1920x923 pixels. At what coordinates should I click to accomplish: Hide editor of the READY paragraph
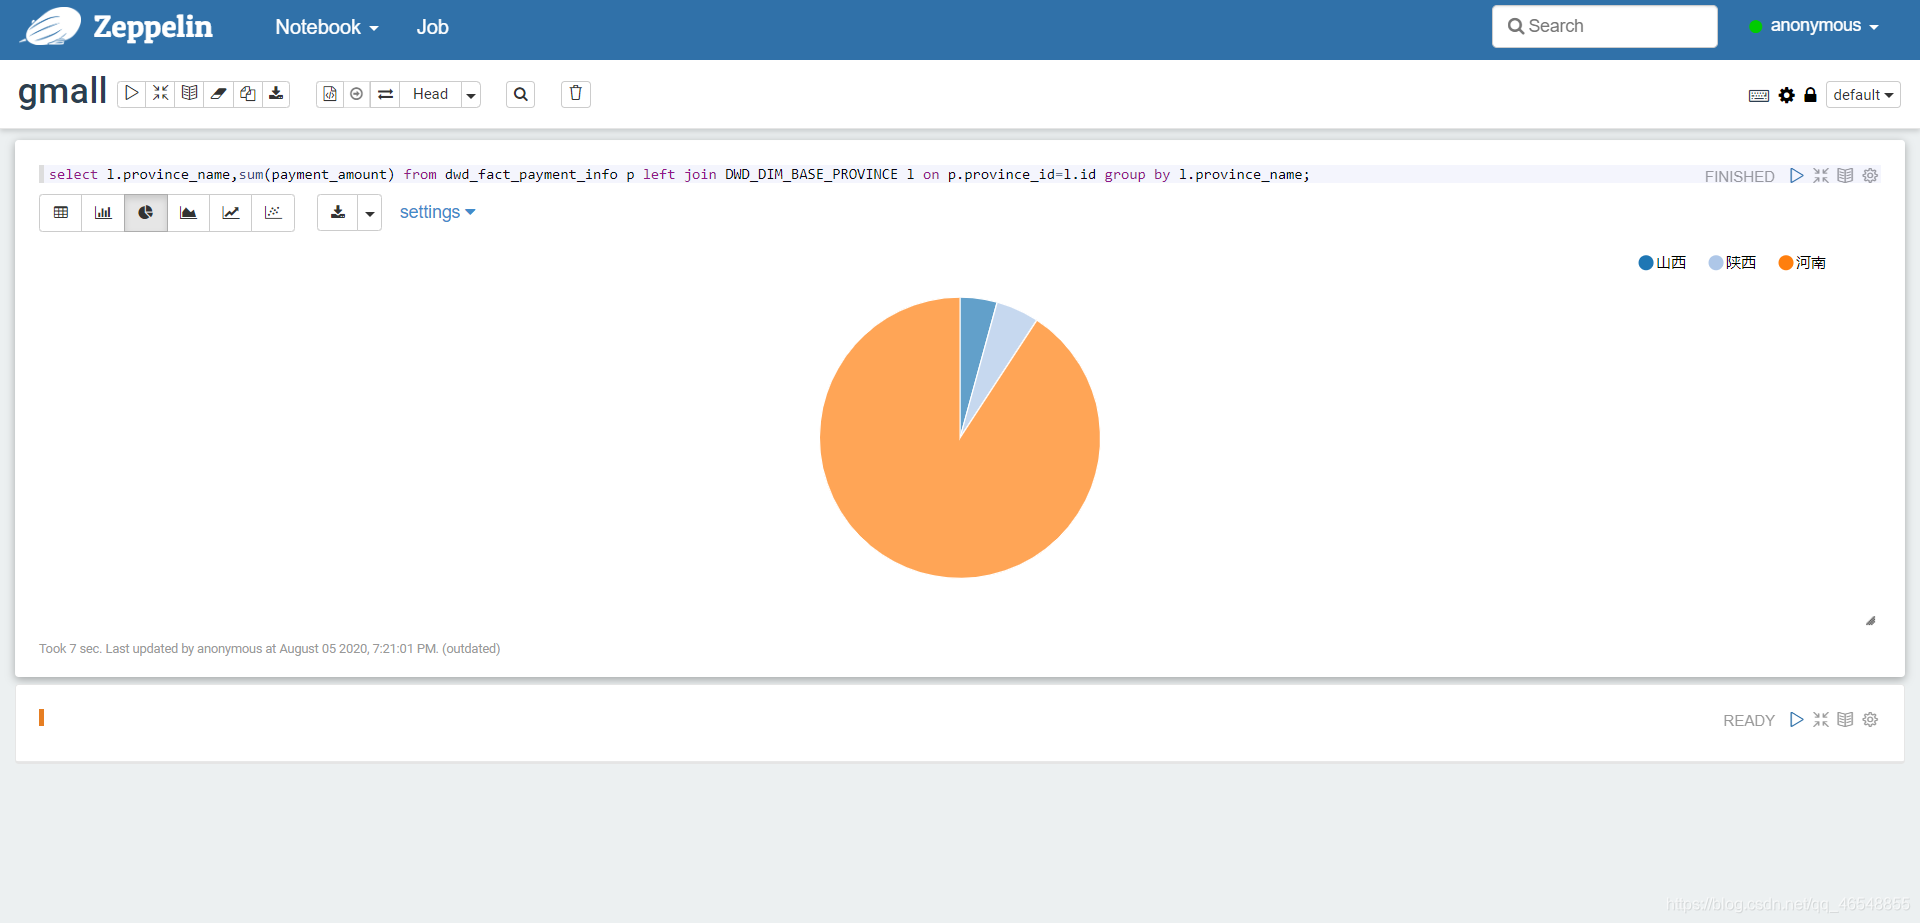click(1821, 720)
